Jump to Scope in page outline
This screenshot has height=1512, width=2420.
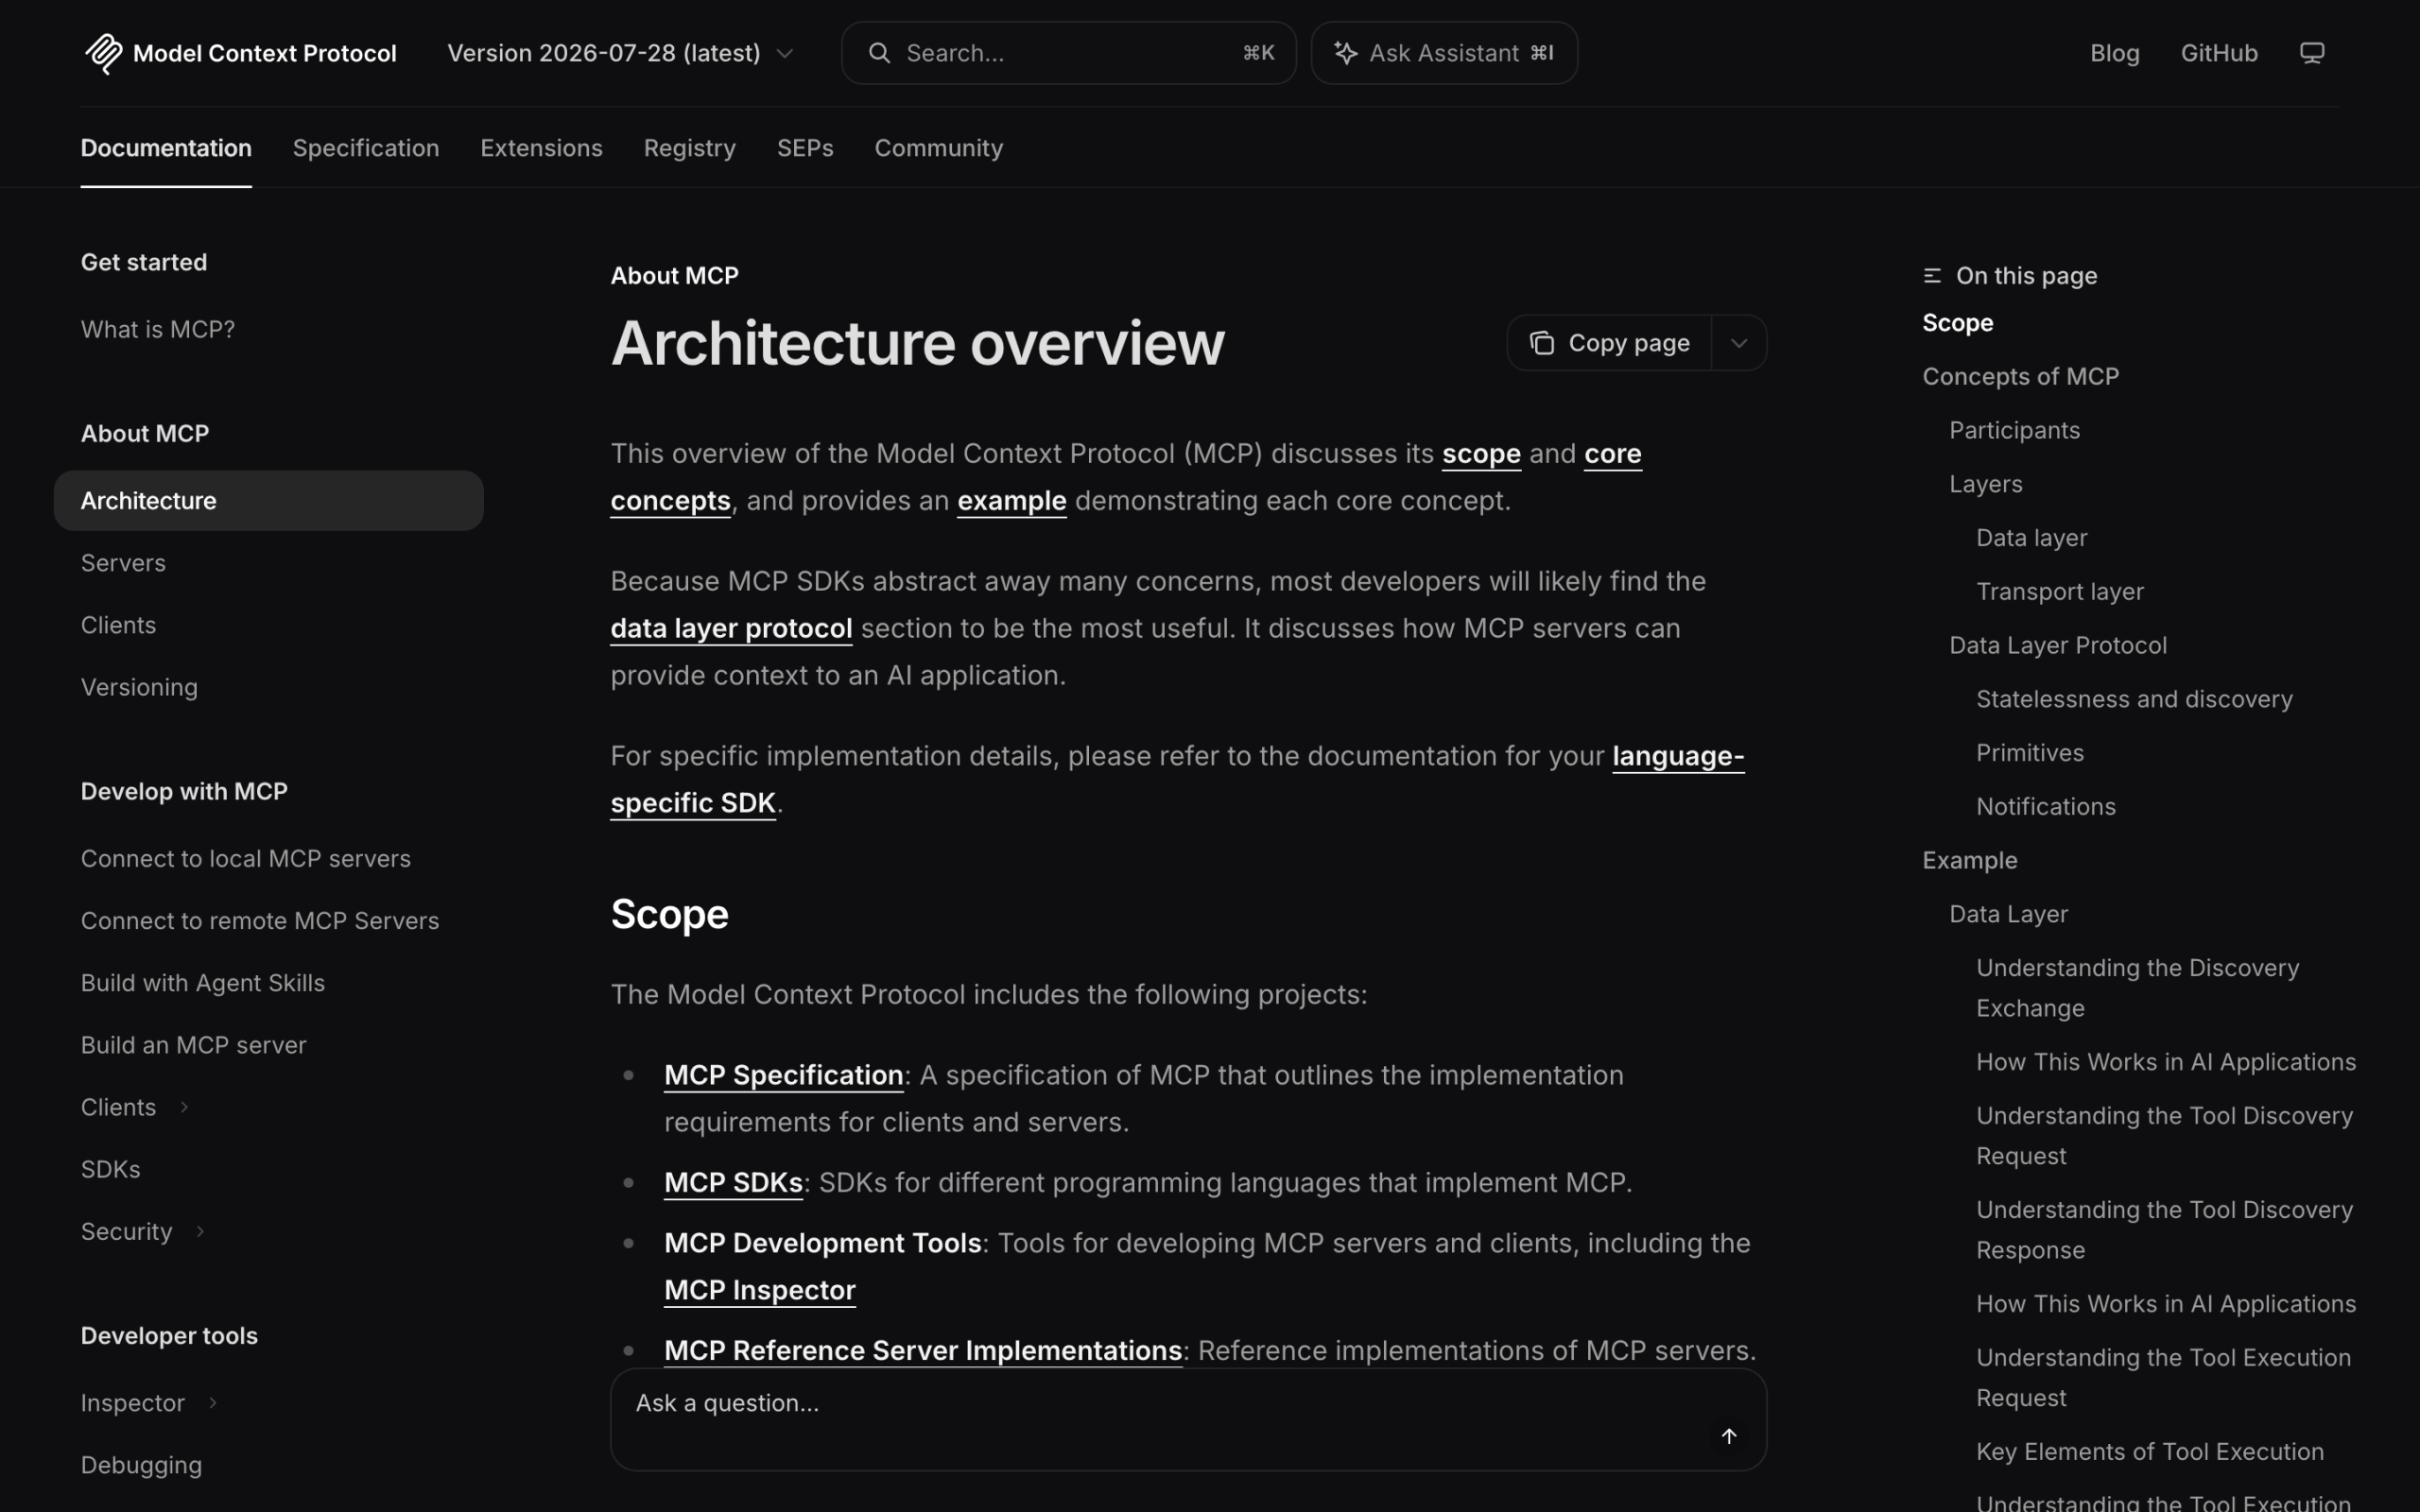1957,323
